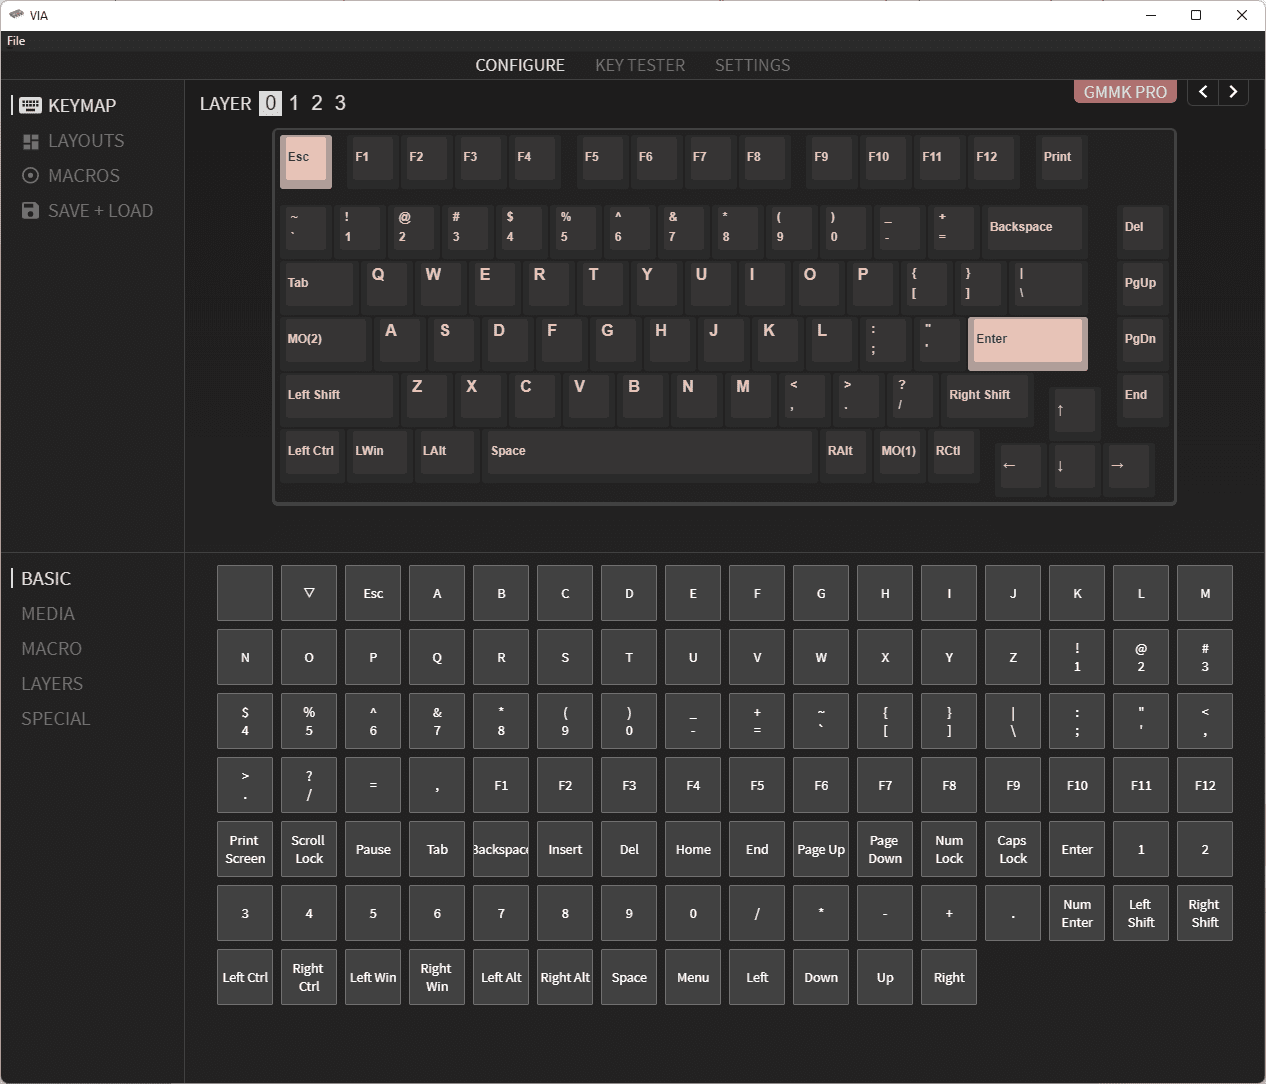The height and width of the screenshot is (1084, 1266).
Task: Choose the Caps Lock keycode
Action: 1013,849
